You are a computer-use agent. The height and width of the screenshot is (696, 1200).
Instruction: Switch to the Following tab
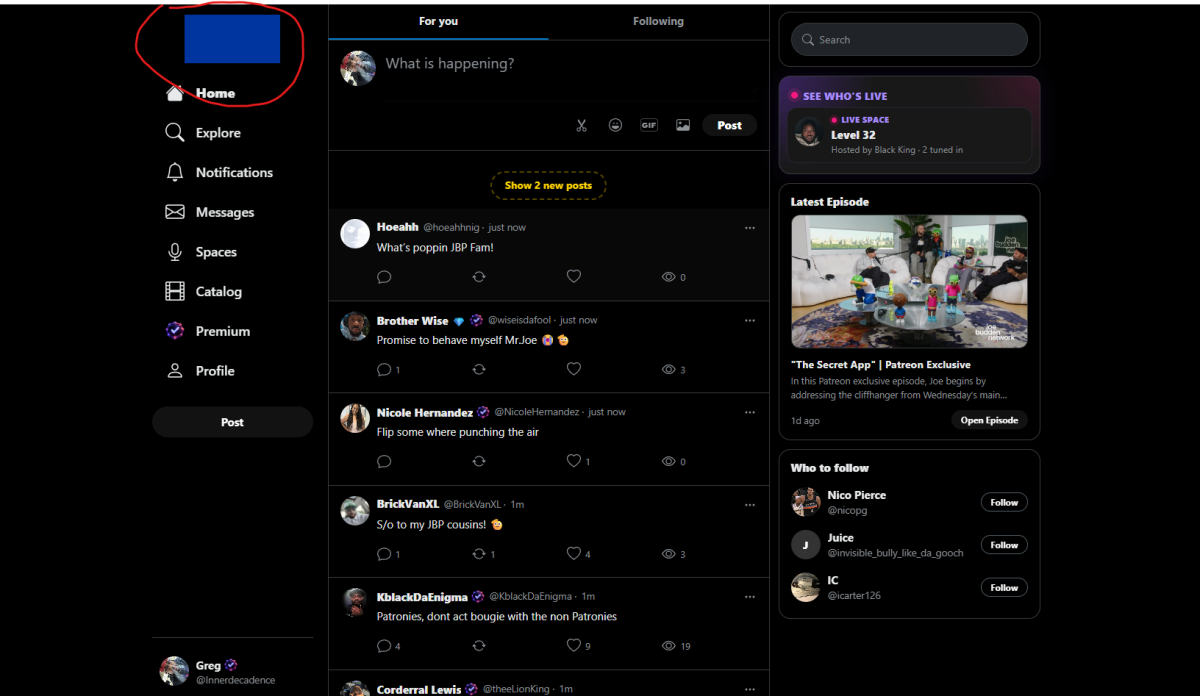[658, 21]
